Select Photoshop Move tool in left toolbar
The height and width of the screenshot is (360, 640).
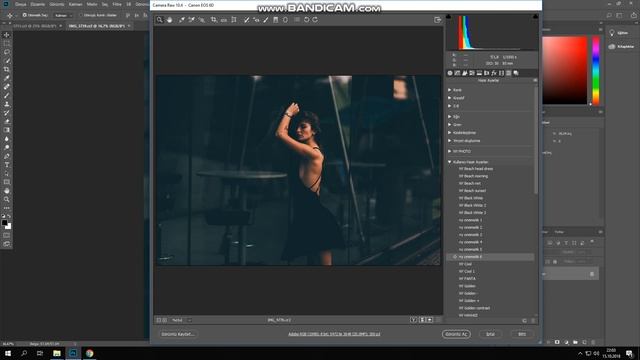[7, 35]
